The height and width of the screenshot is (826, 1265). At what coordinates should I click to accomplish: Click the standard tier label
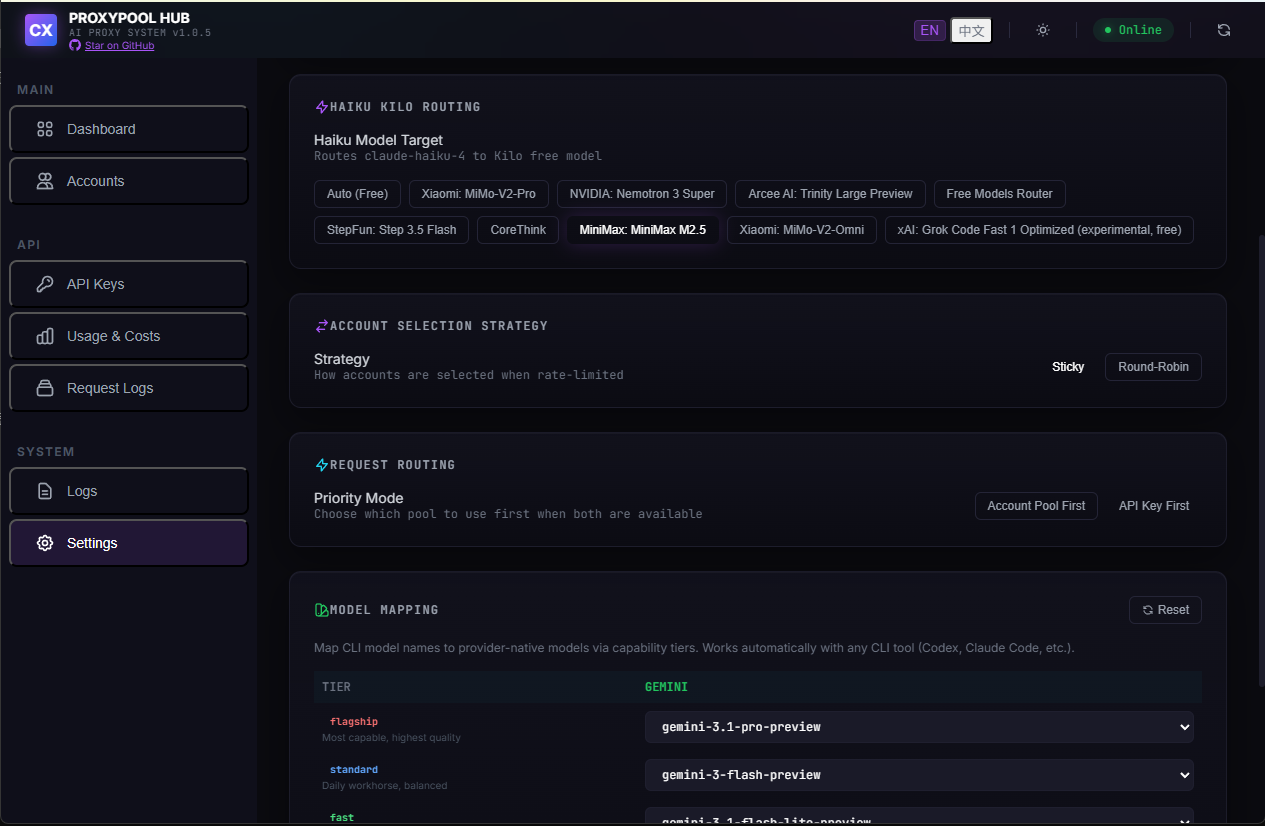354,770
